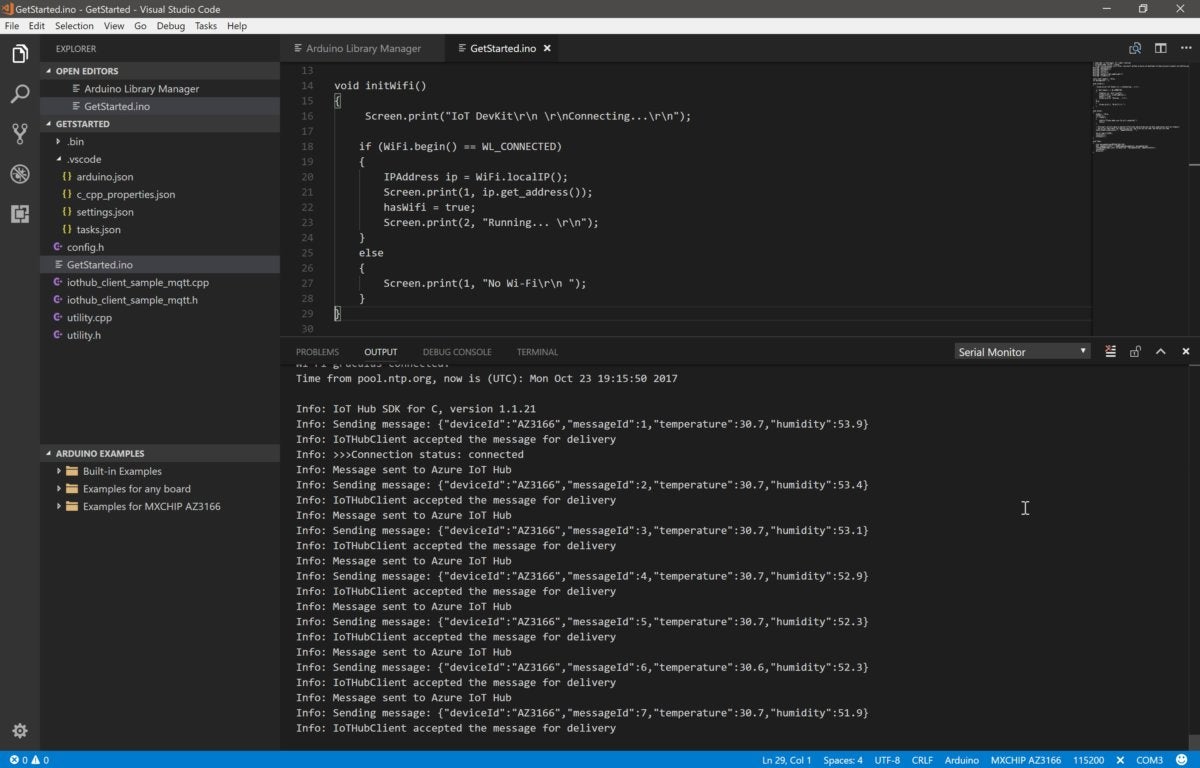The width and height of the screenshot is (1200, 768).
Task: Close the output panel
Action: pyautogui.click(x=1186, y=352)
